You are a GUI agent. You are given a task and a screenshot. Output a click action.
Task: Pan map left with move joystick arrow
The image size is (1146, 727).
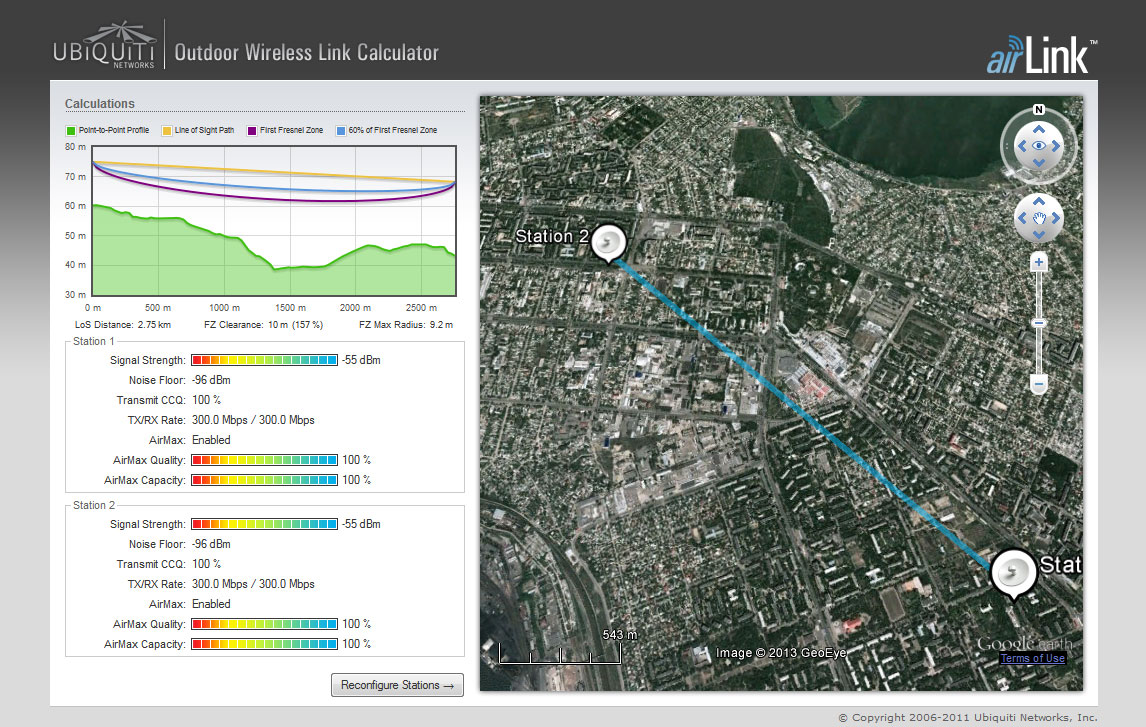point(1022,218)
